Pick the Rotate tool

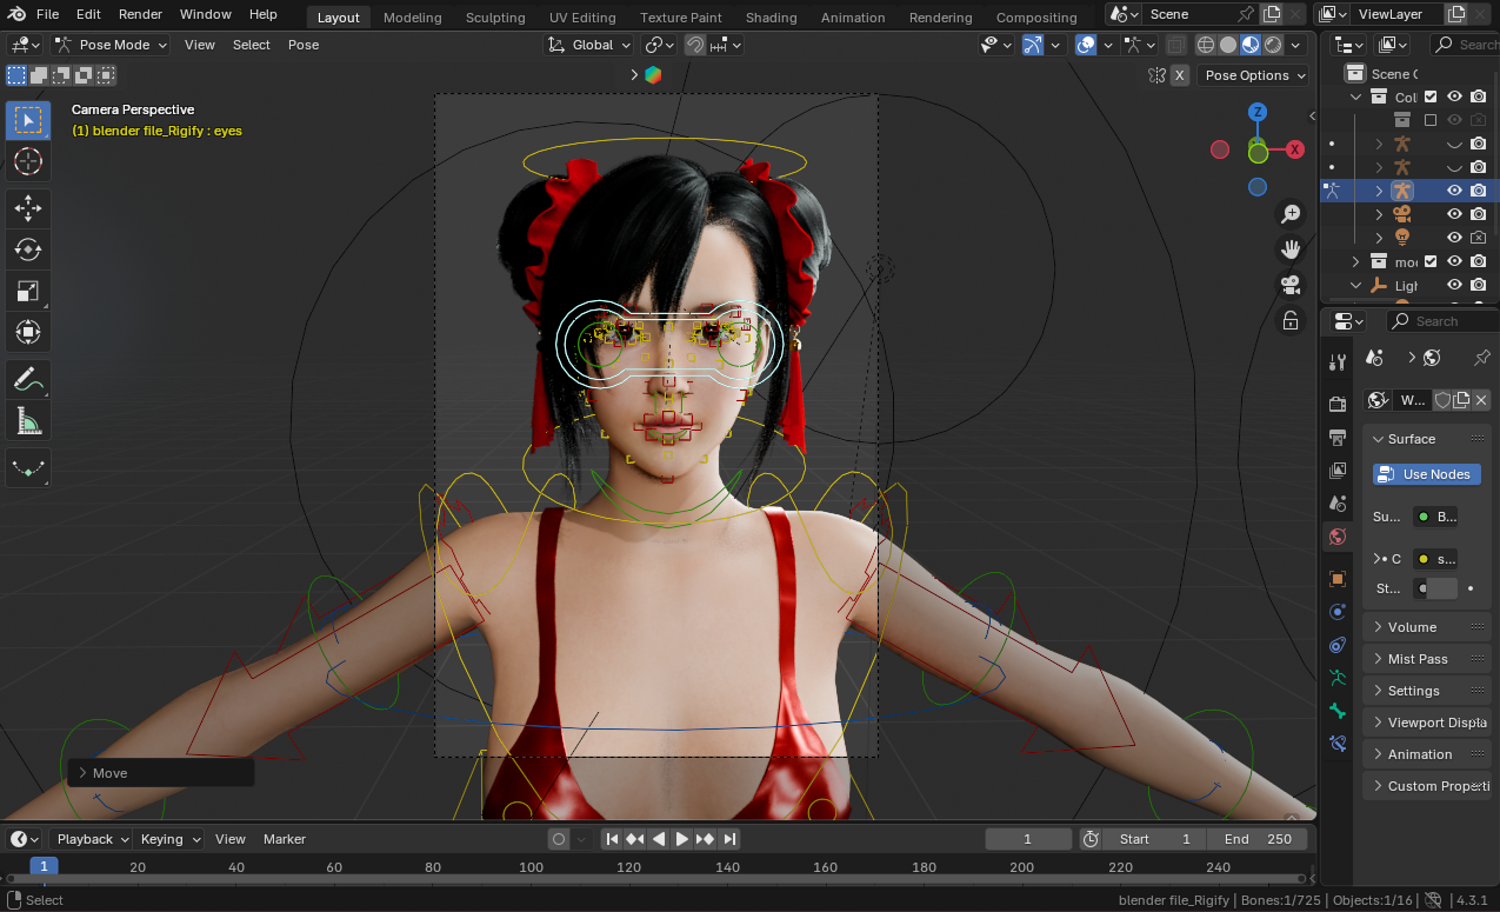28,249
